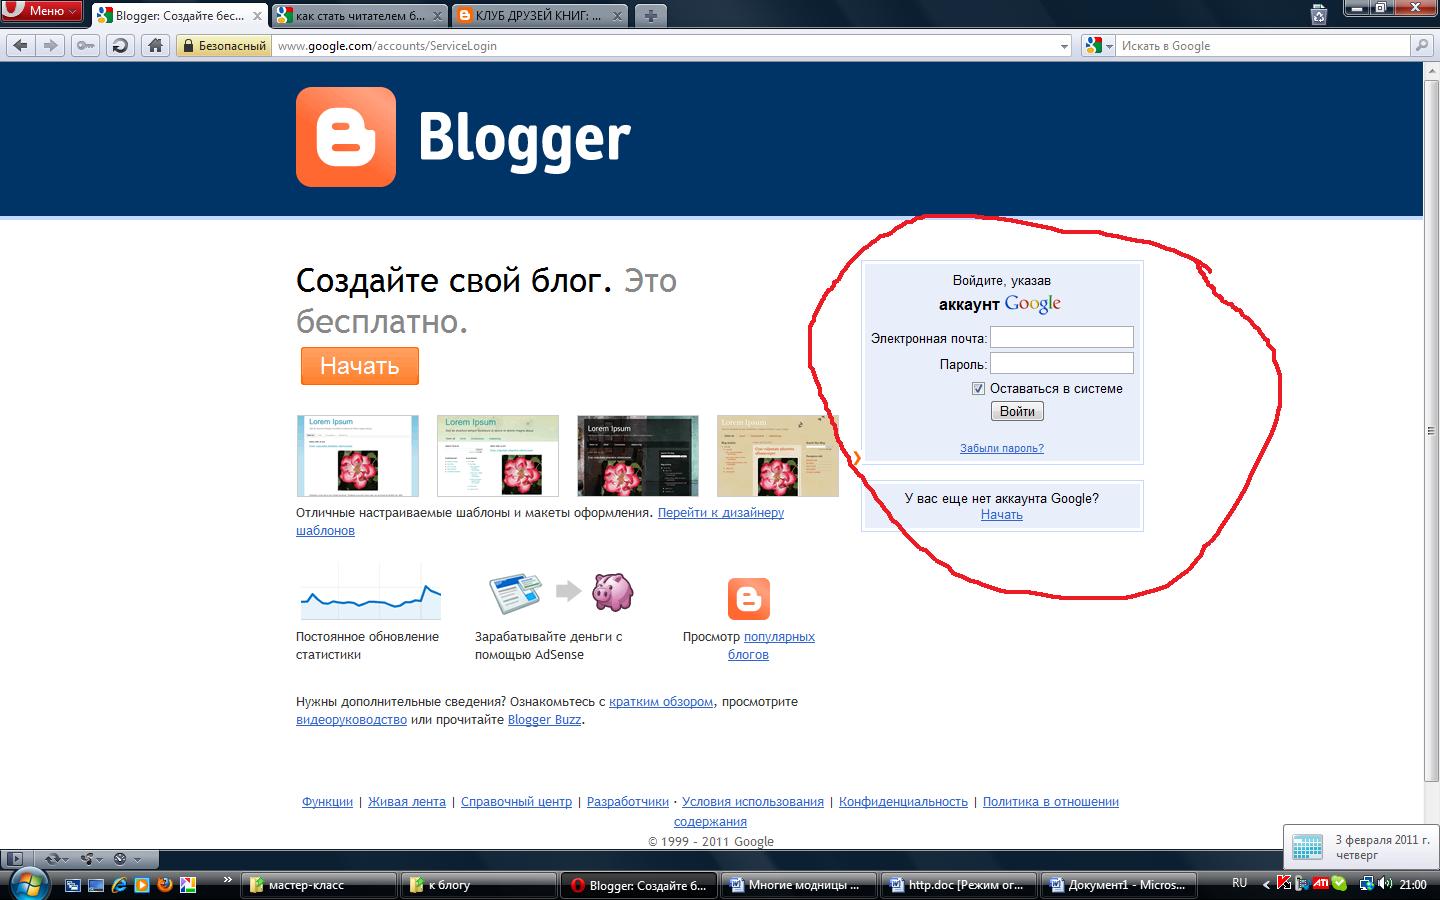This screenshot has width=1440, height=900.
Task: Switch to the Blogger: Создайте tab
Action: point(179,15)
